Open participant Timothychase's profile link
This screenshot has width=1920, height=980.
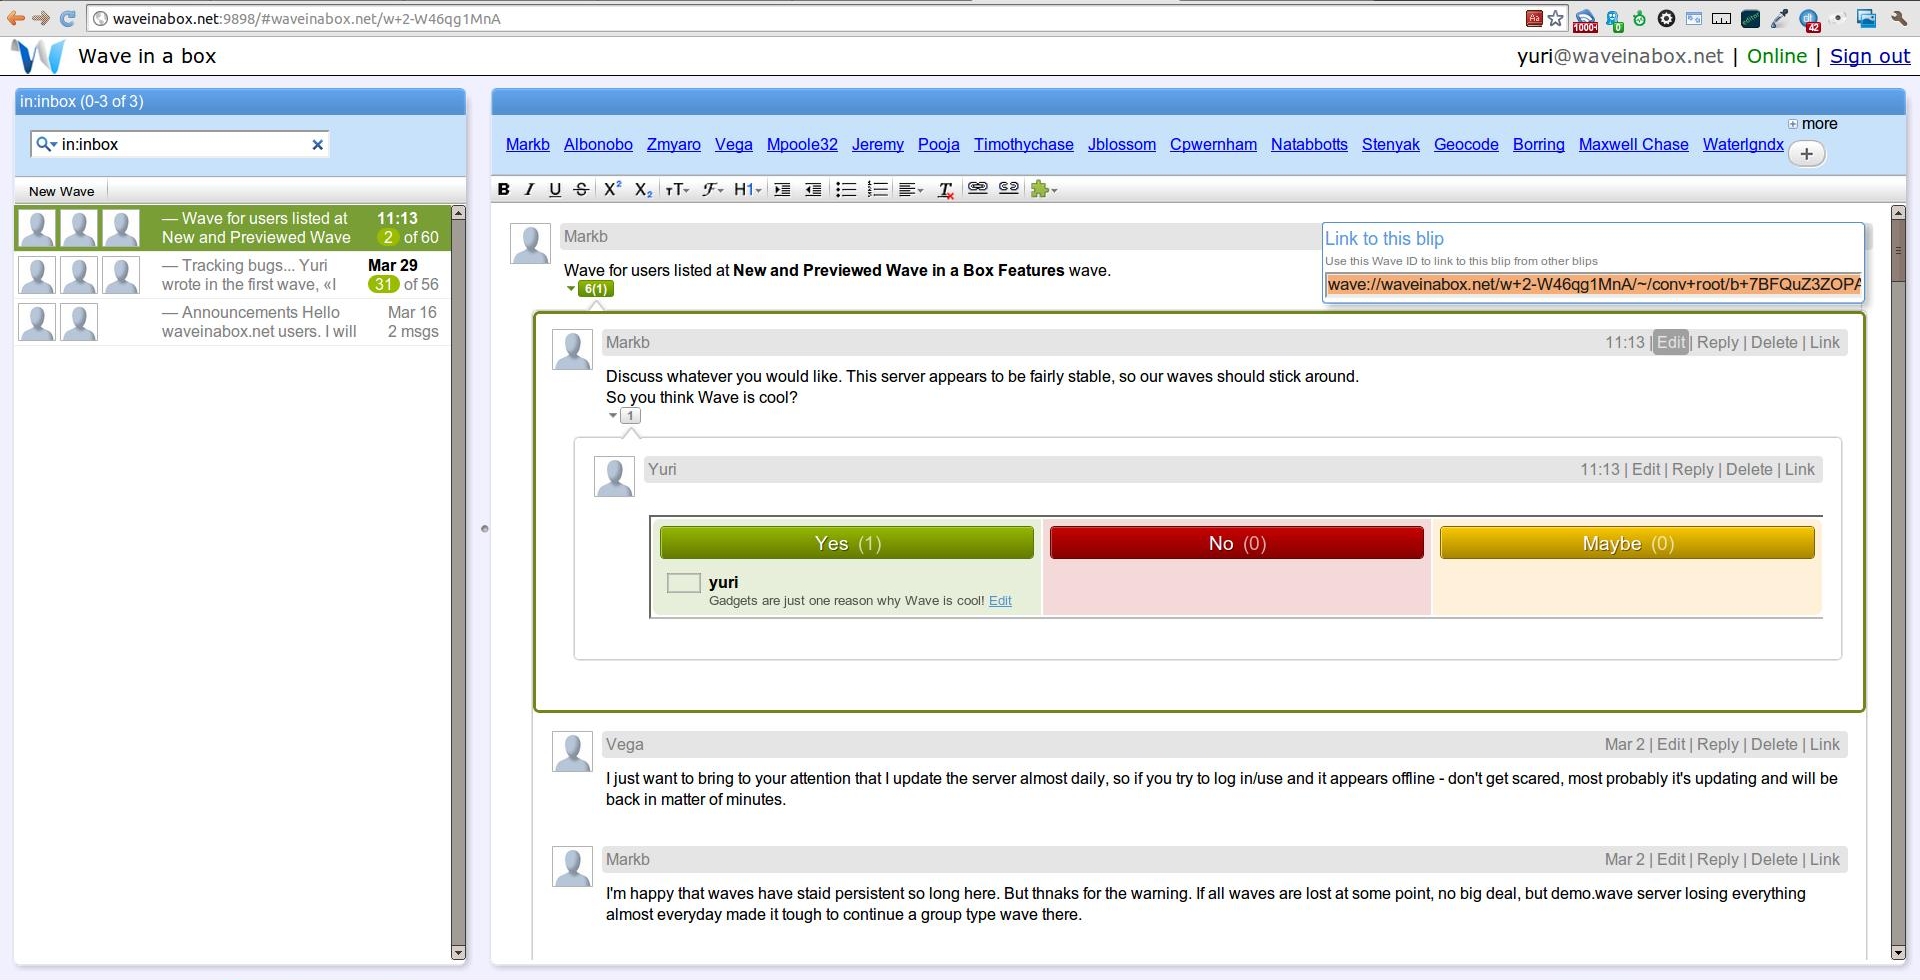pyautogui.click(x=1023, y=144)
